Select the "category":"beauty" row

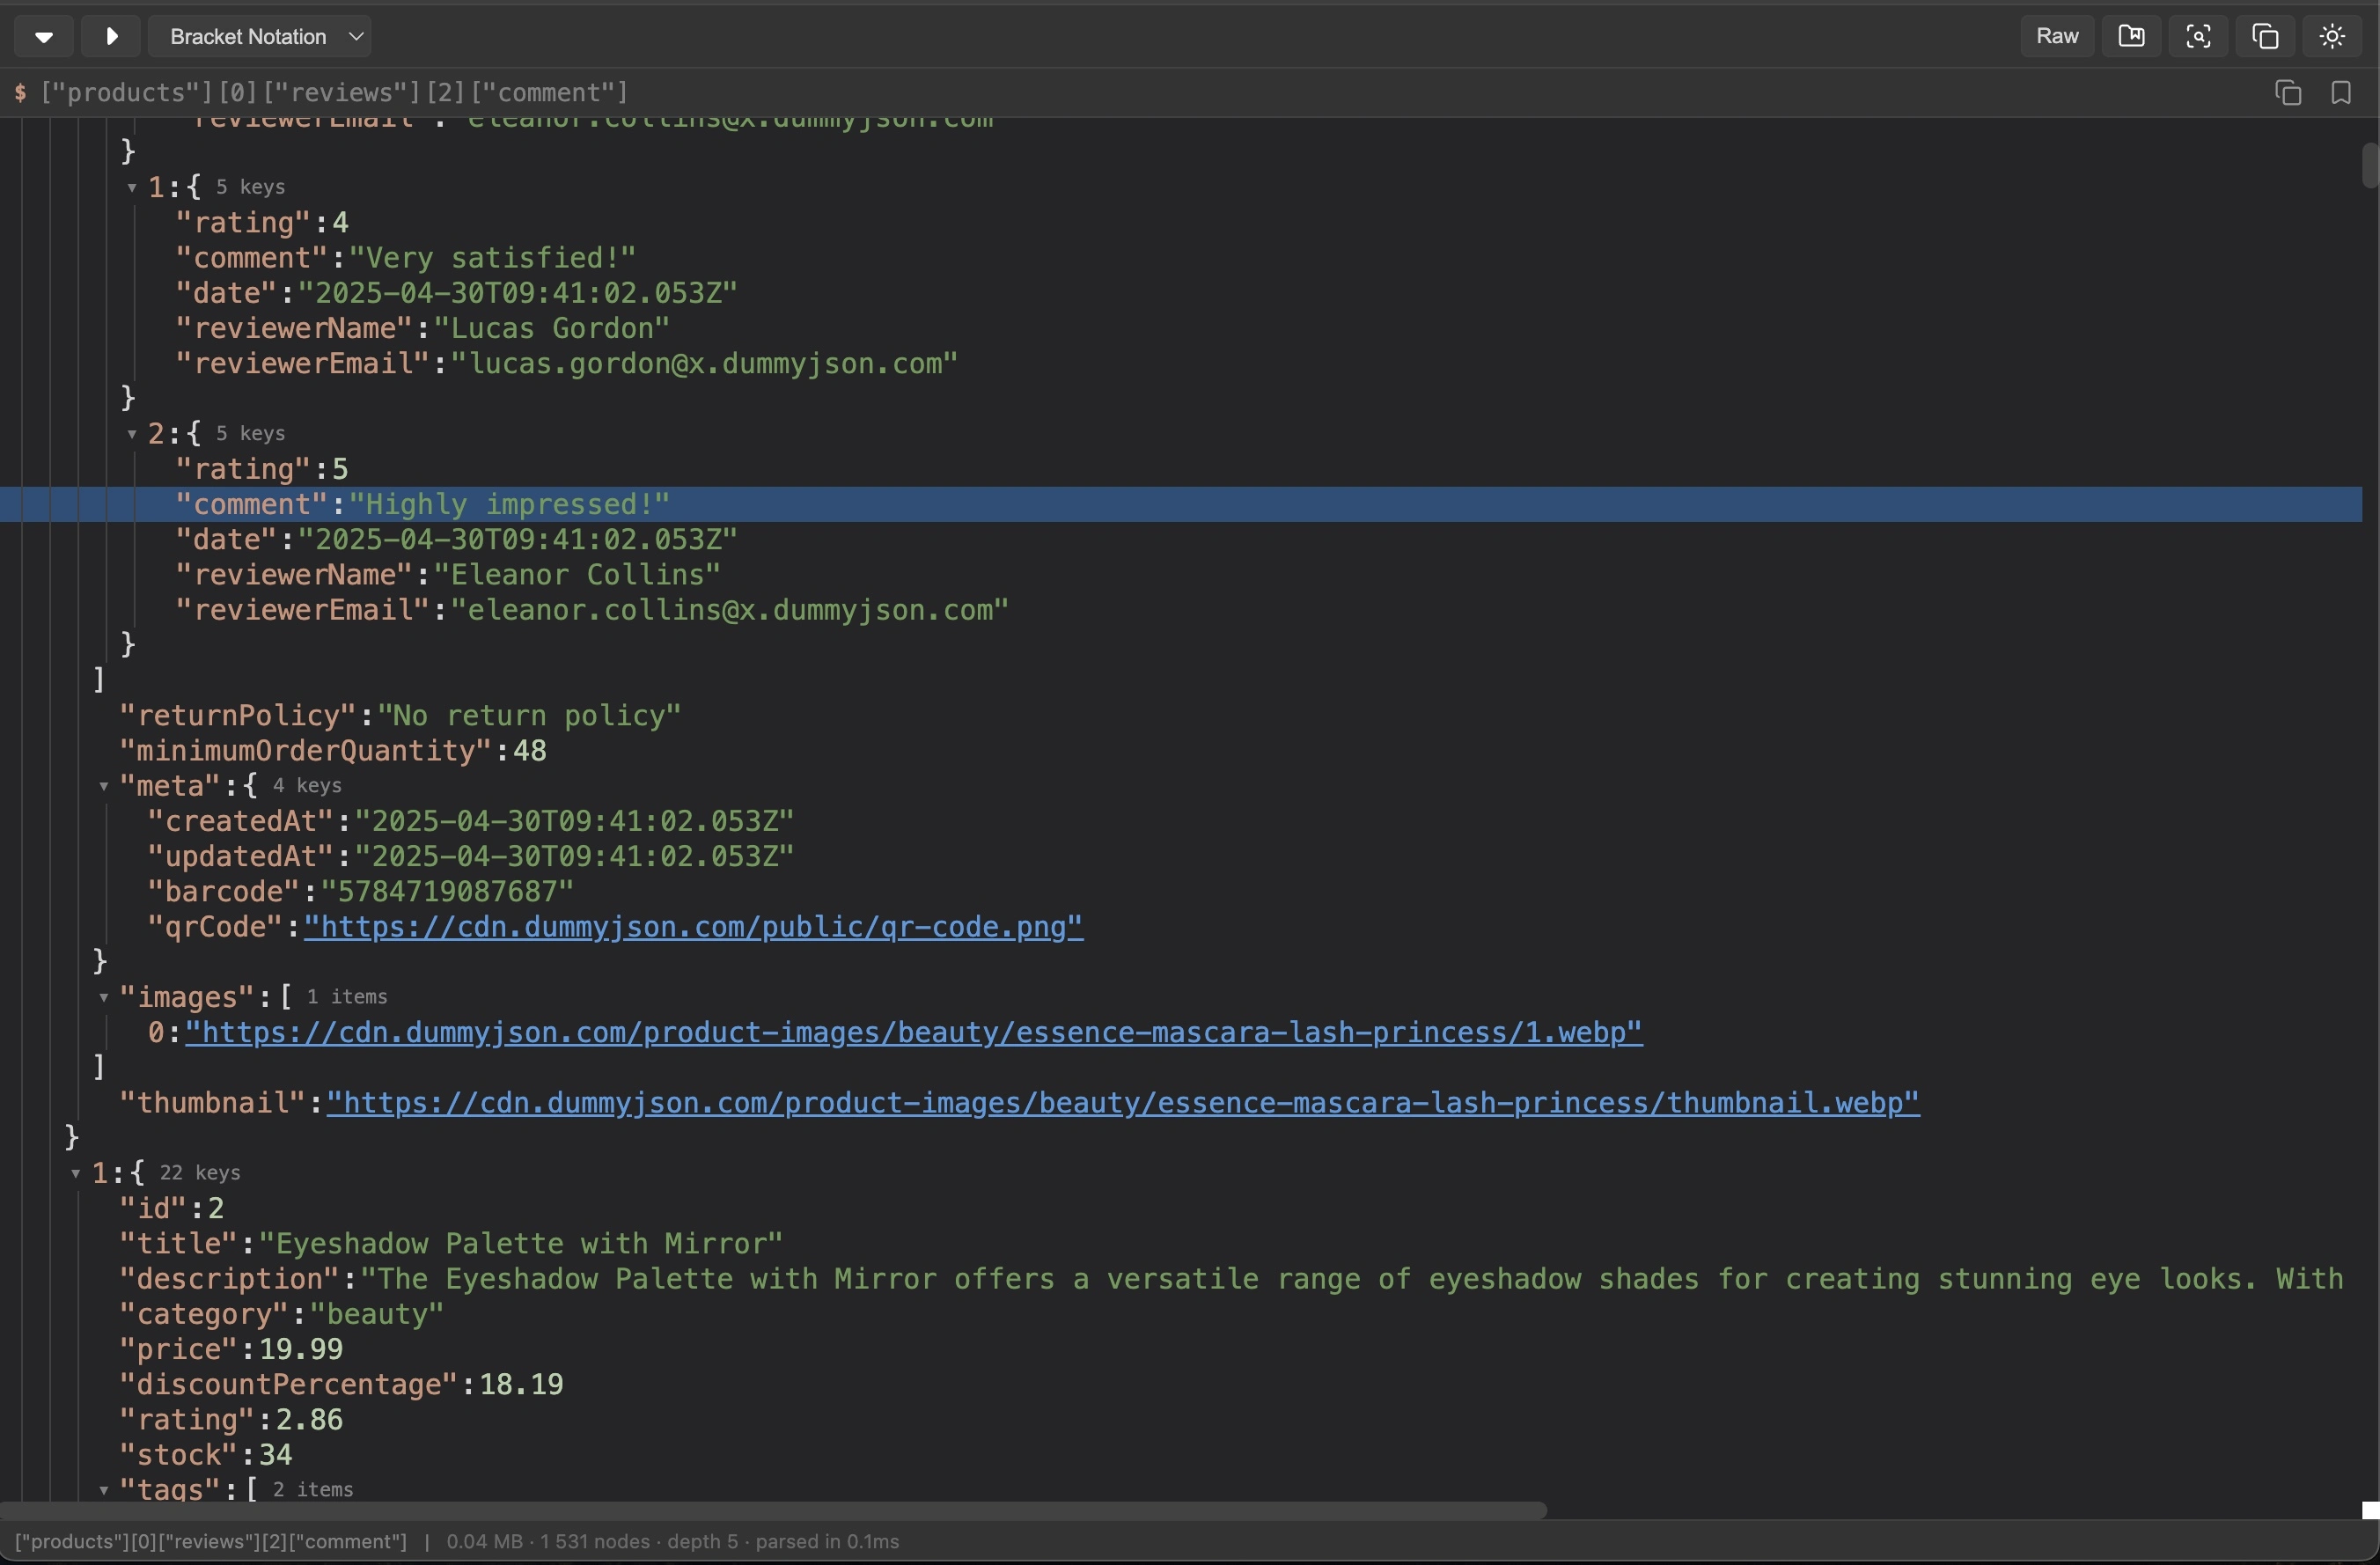(1181, 1315)
